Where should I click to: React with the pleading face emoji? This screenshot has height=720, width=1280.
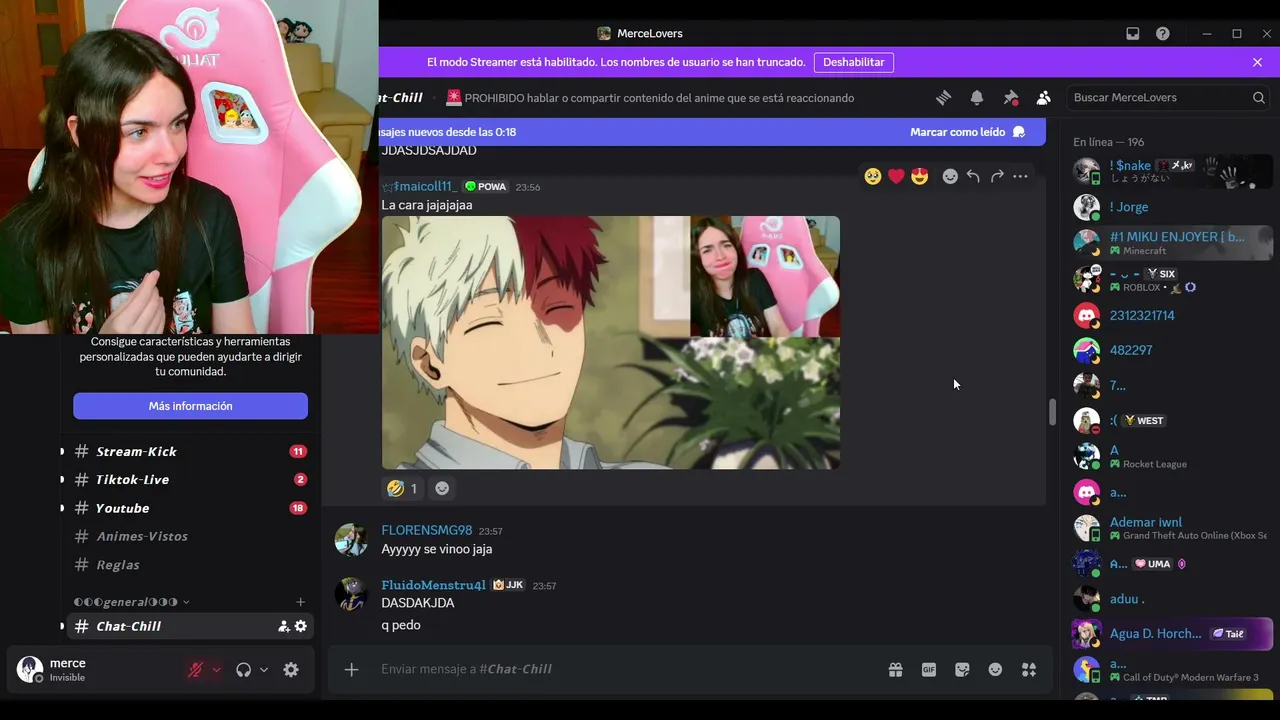(x=873, y=176)
